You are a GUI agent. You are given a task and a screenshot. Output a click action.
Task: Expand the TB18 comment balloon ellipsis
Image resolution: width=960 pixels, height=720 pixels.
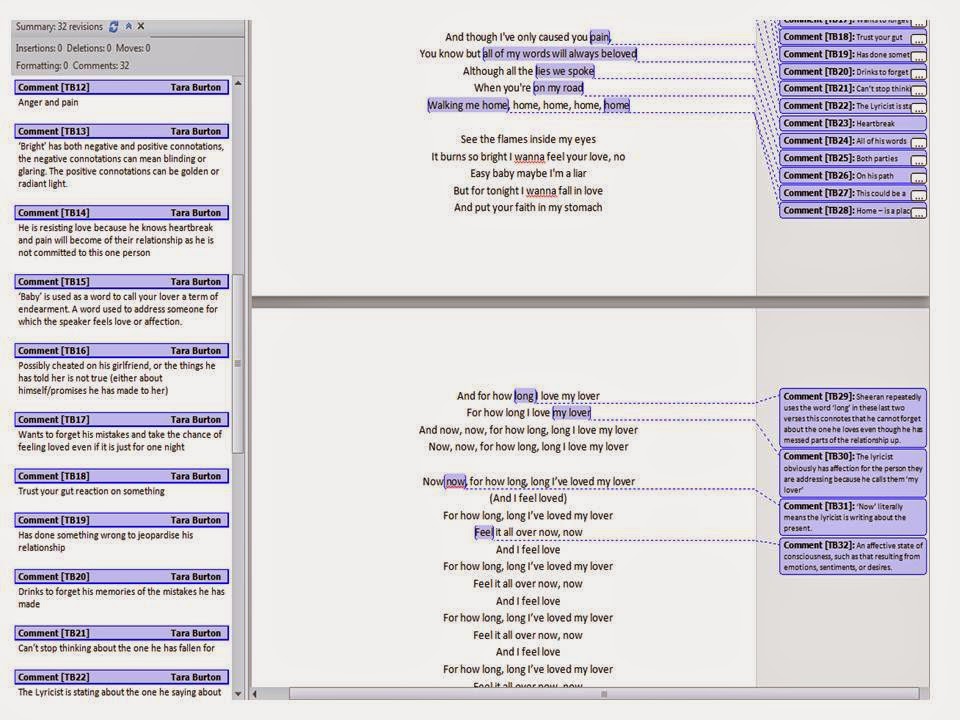click(918, 39)
